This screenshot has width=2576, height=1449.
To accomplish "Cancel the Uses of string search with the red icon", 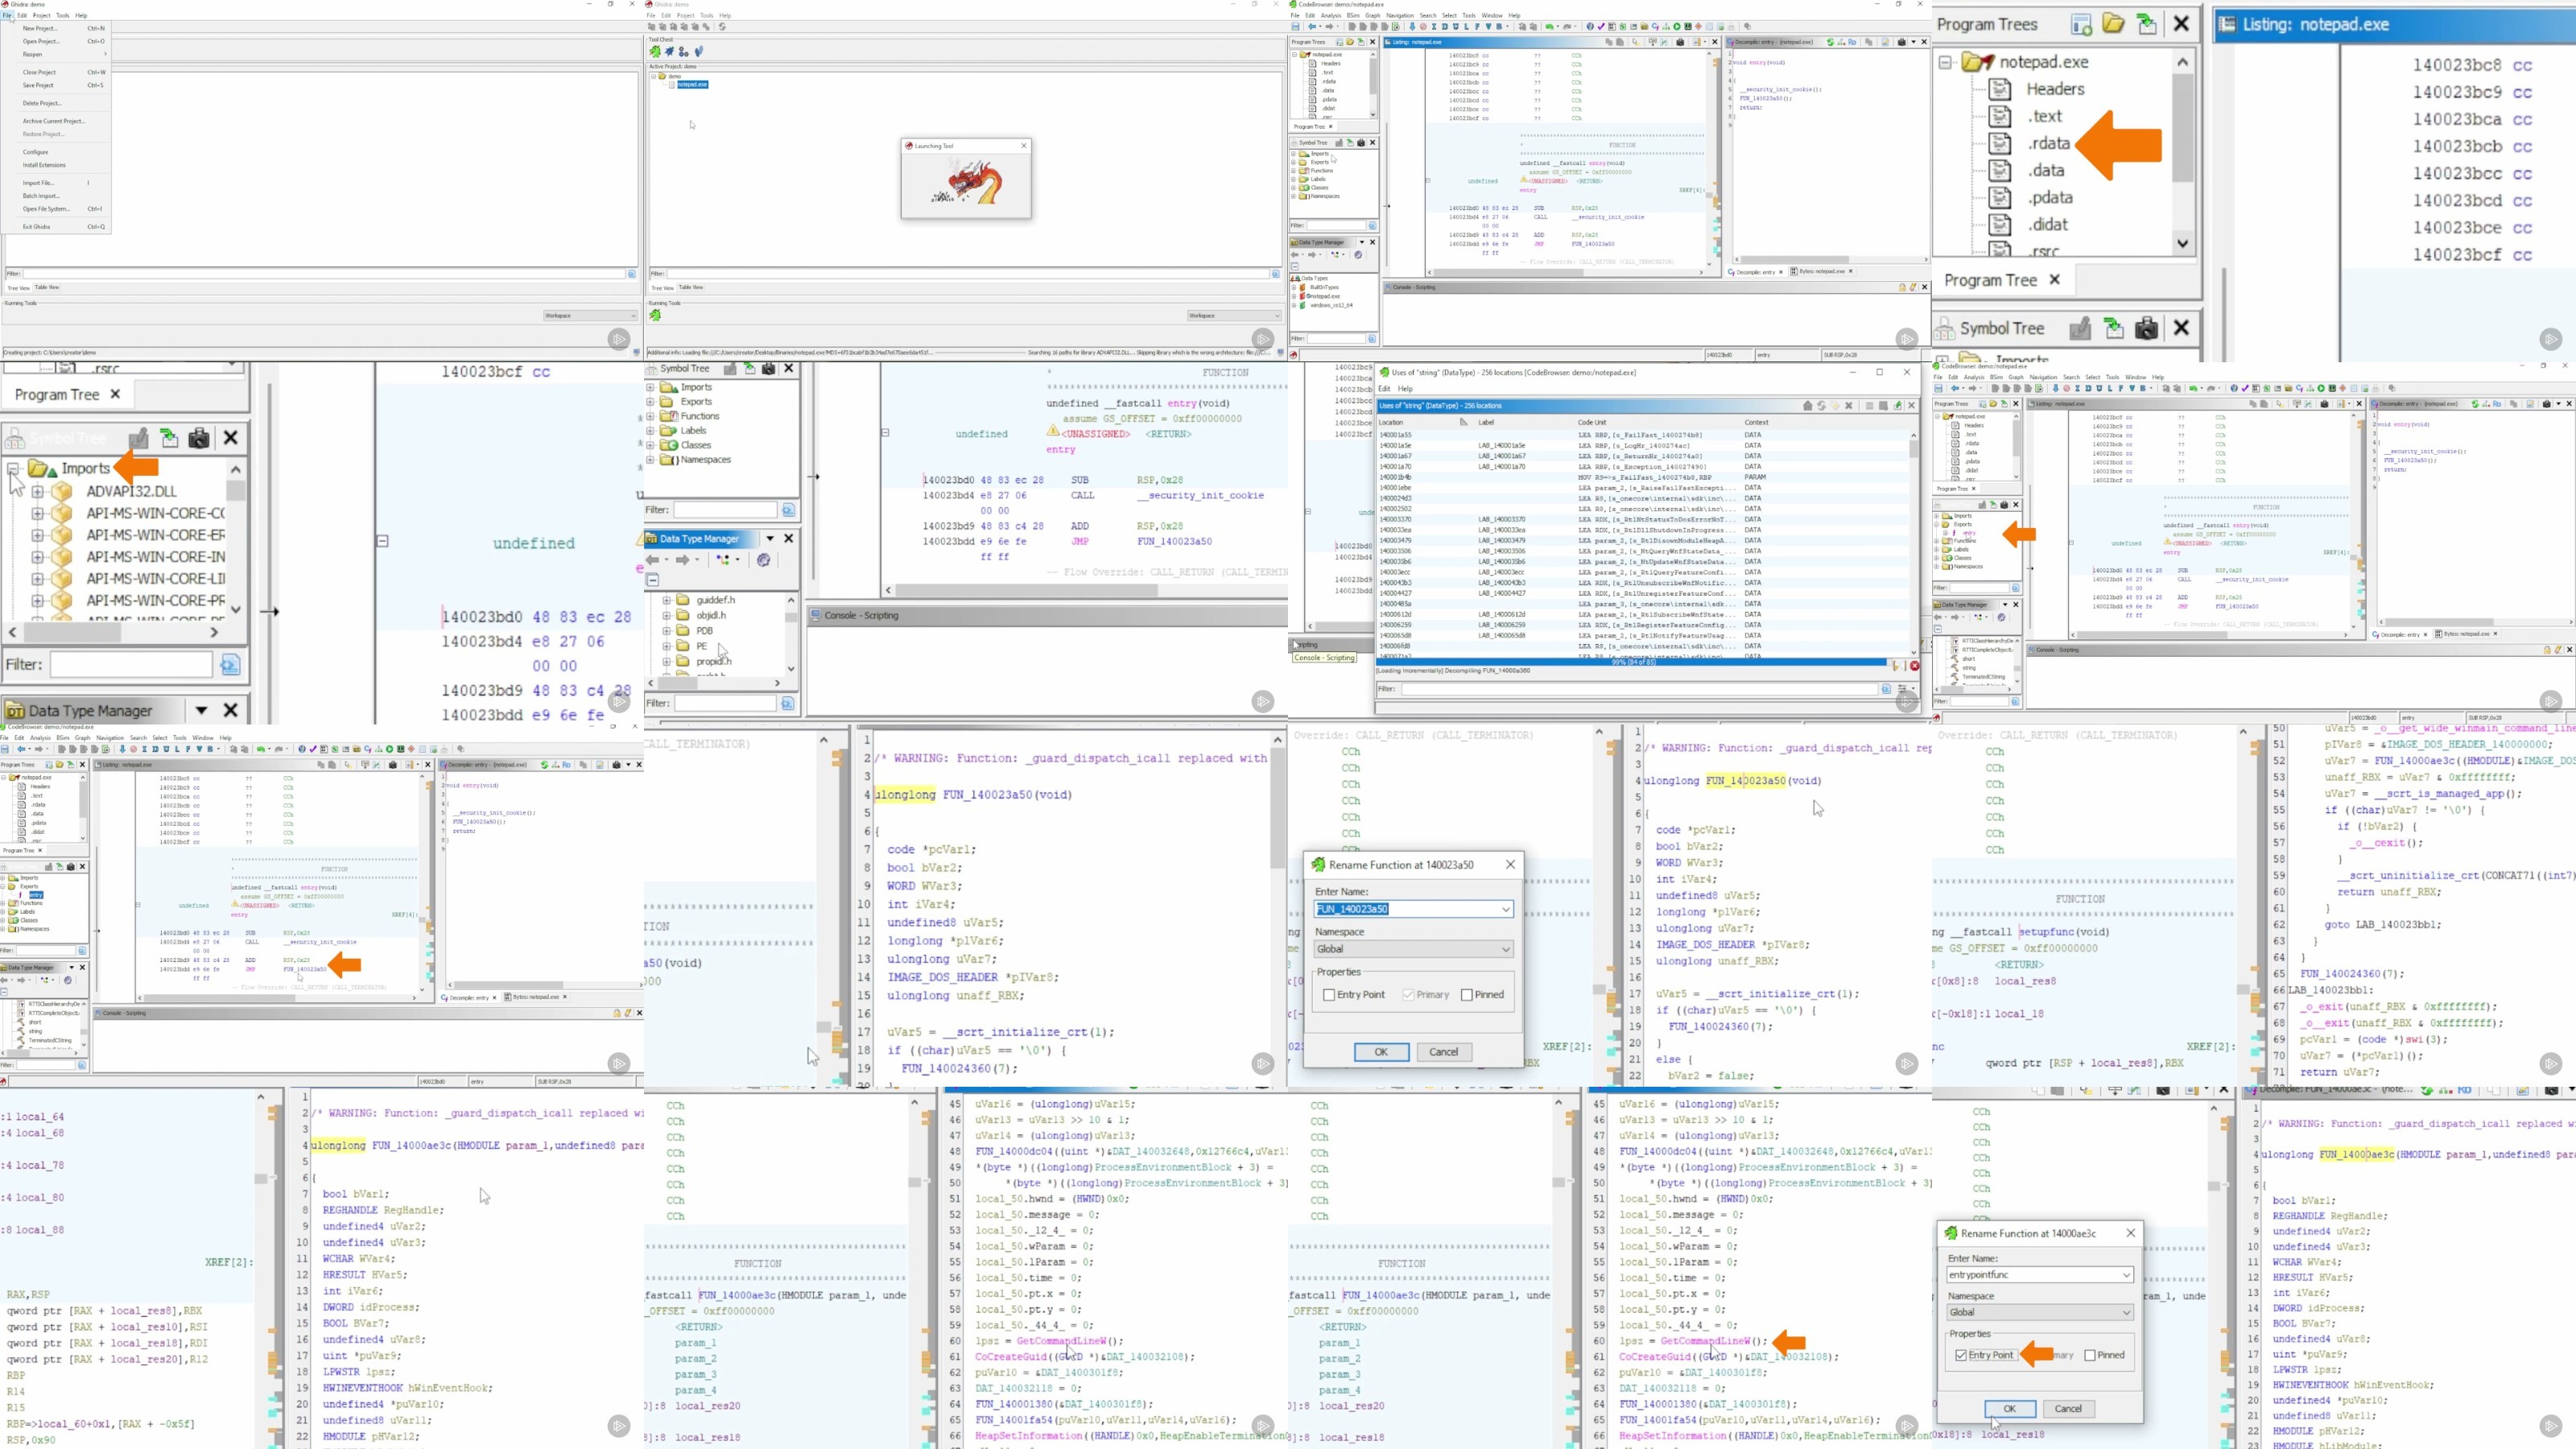I will 1914,666.
